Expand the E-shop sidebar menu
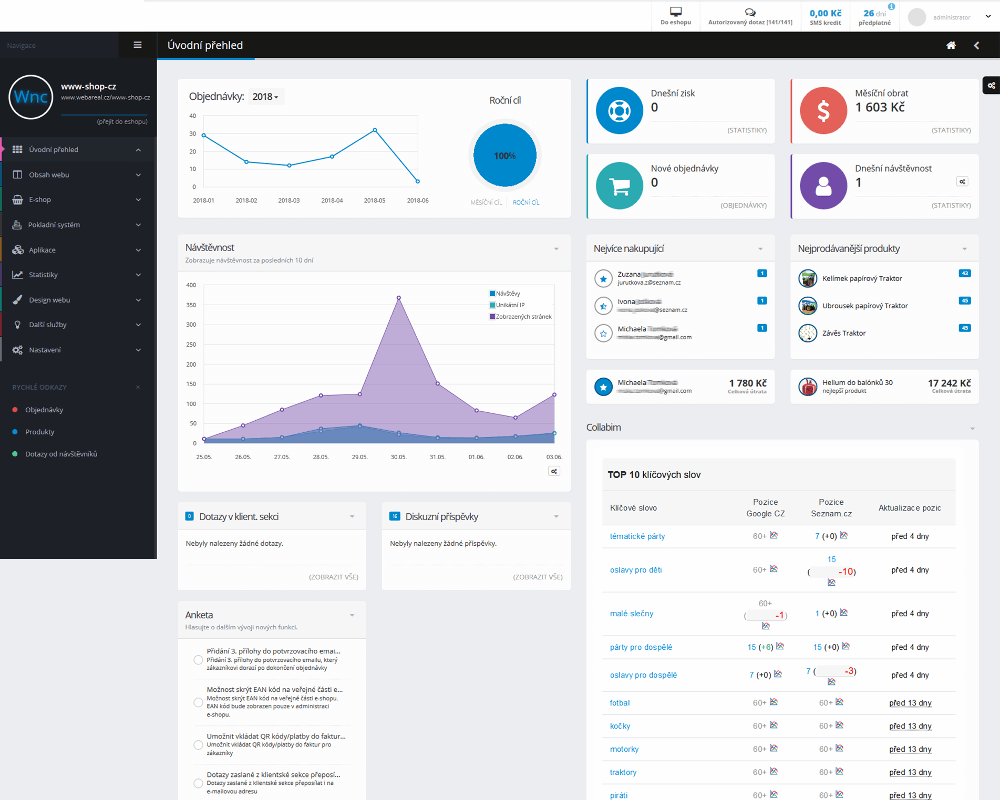 pos(75,200)
